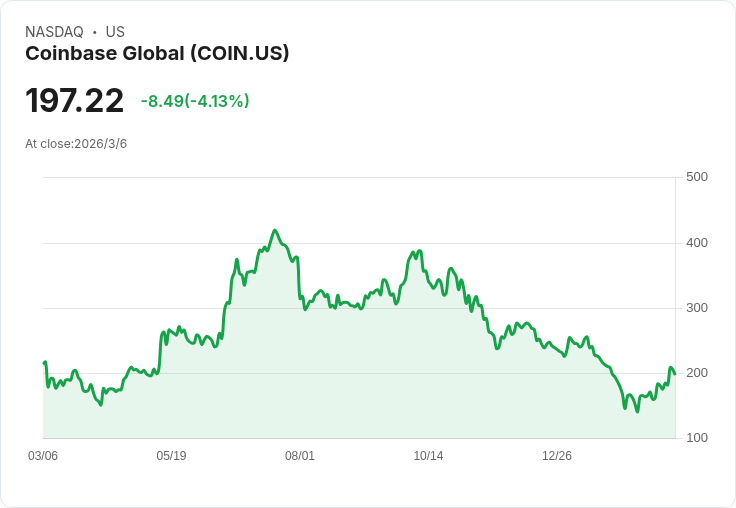The width and height of the screenshot is (736, 508).
Task: Click the 300 y-axis label
Action: [697, 308]
